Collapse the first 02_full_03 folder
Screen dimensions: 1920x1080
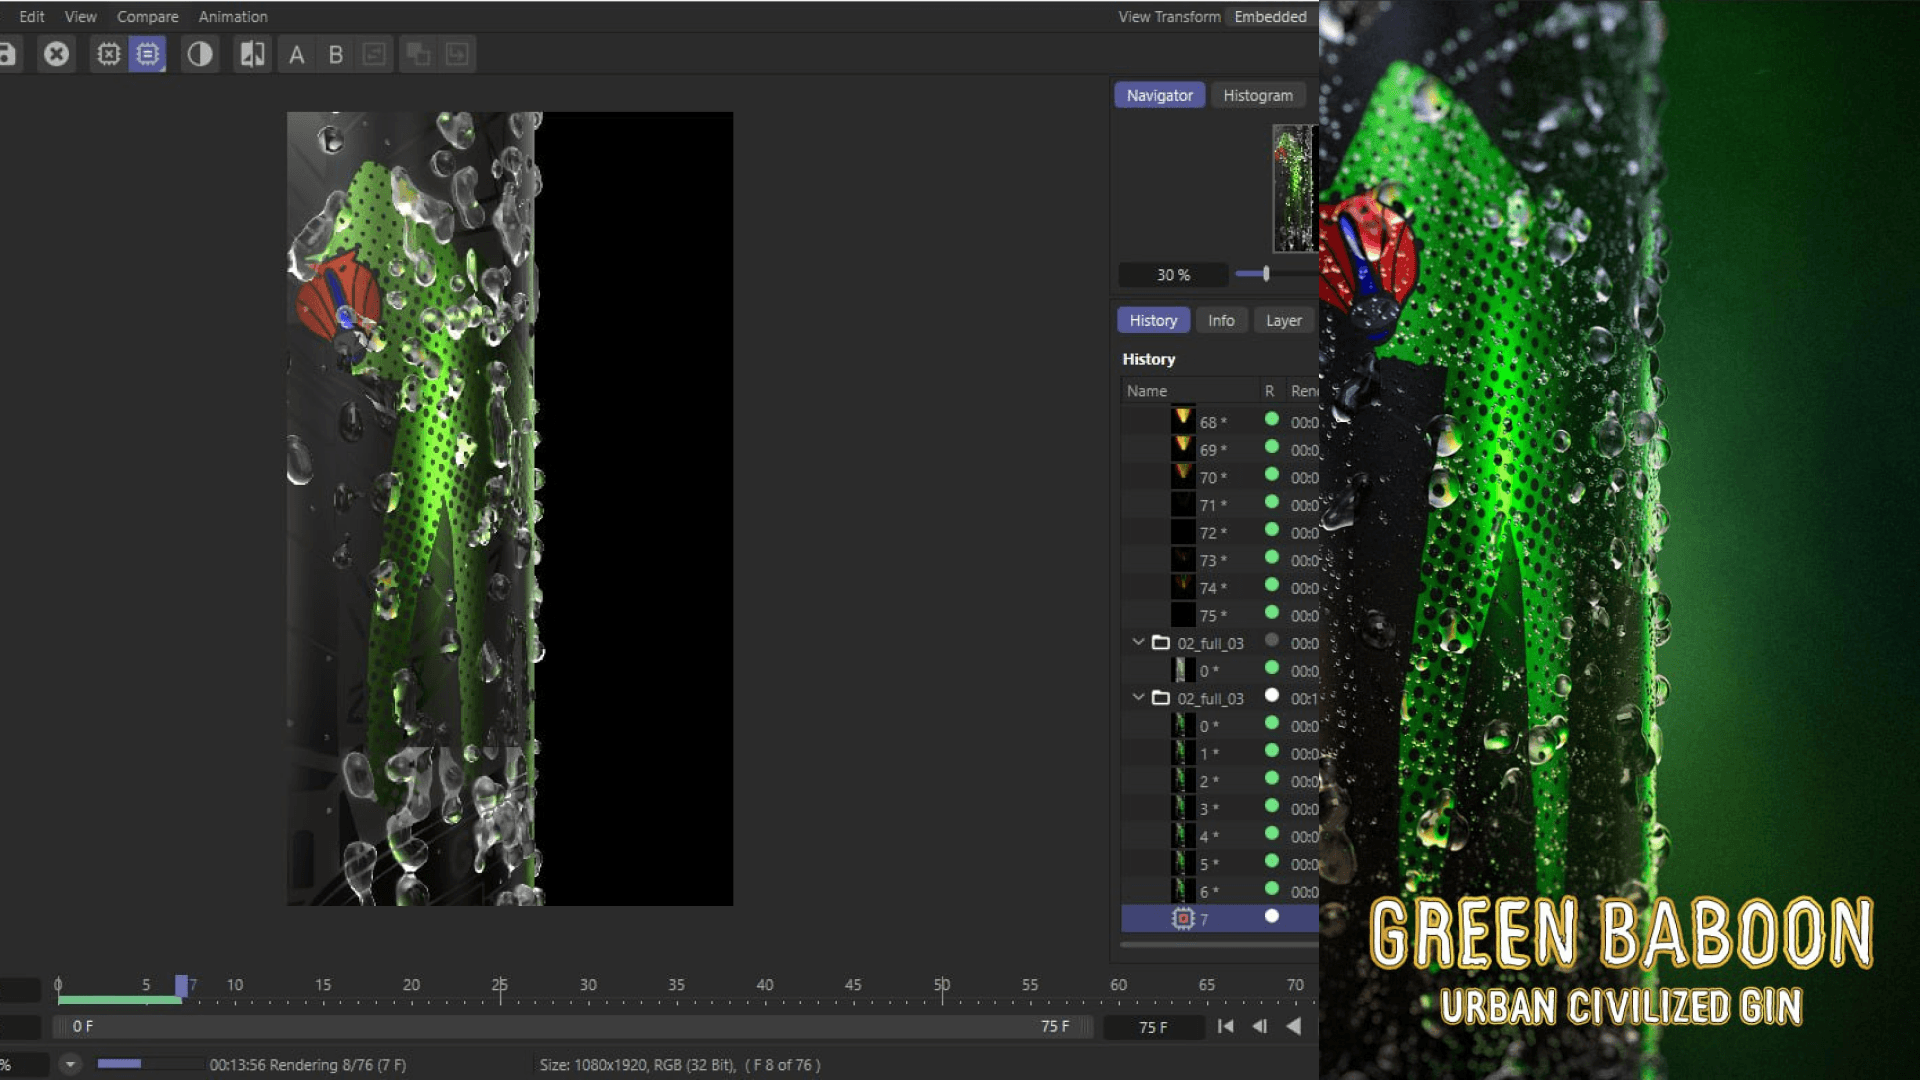1138,642
